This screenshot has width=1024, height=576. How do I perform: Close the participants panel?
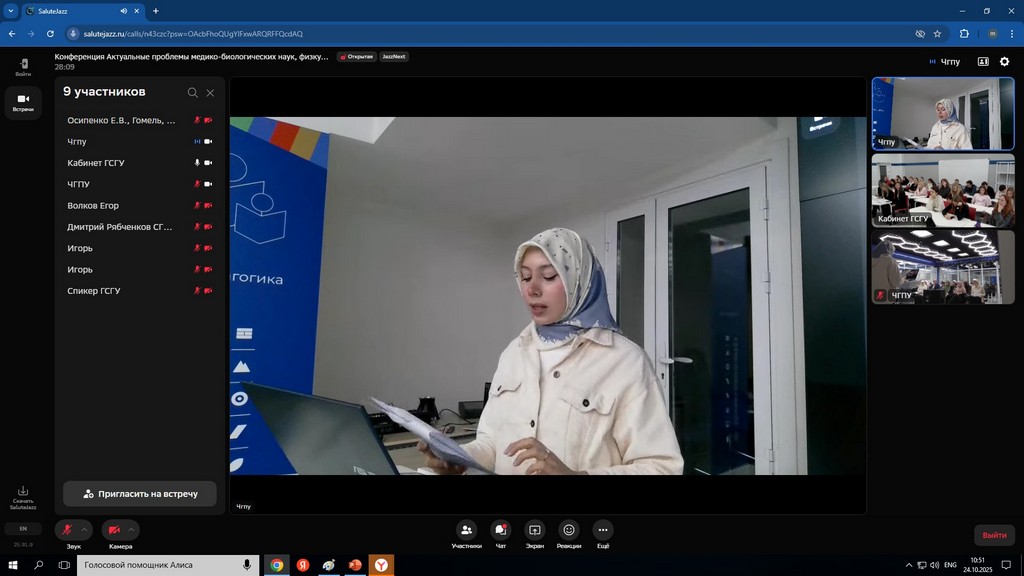210,93
